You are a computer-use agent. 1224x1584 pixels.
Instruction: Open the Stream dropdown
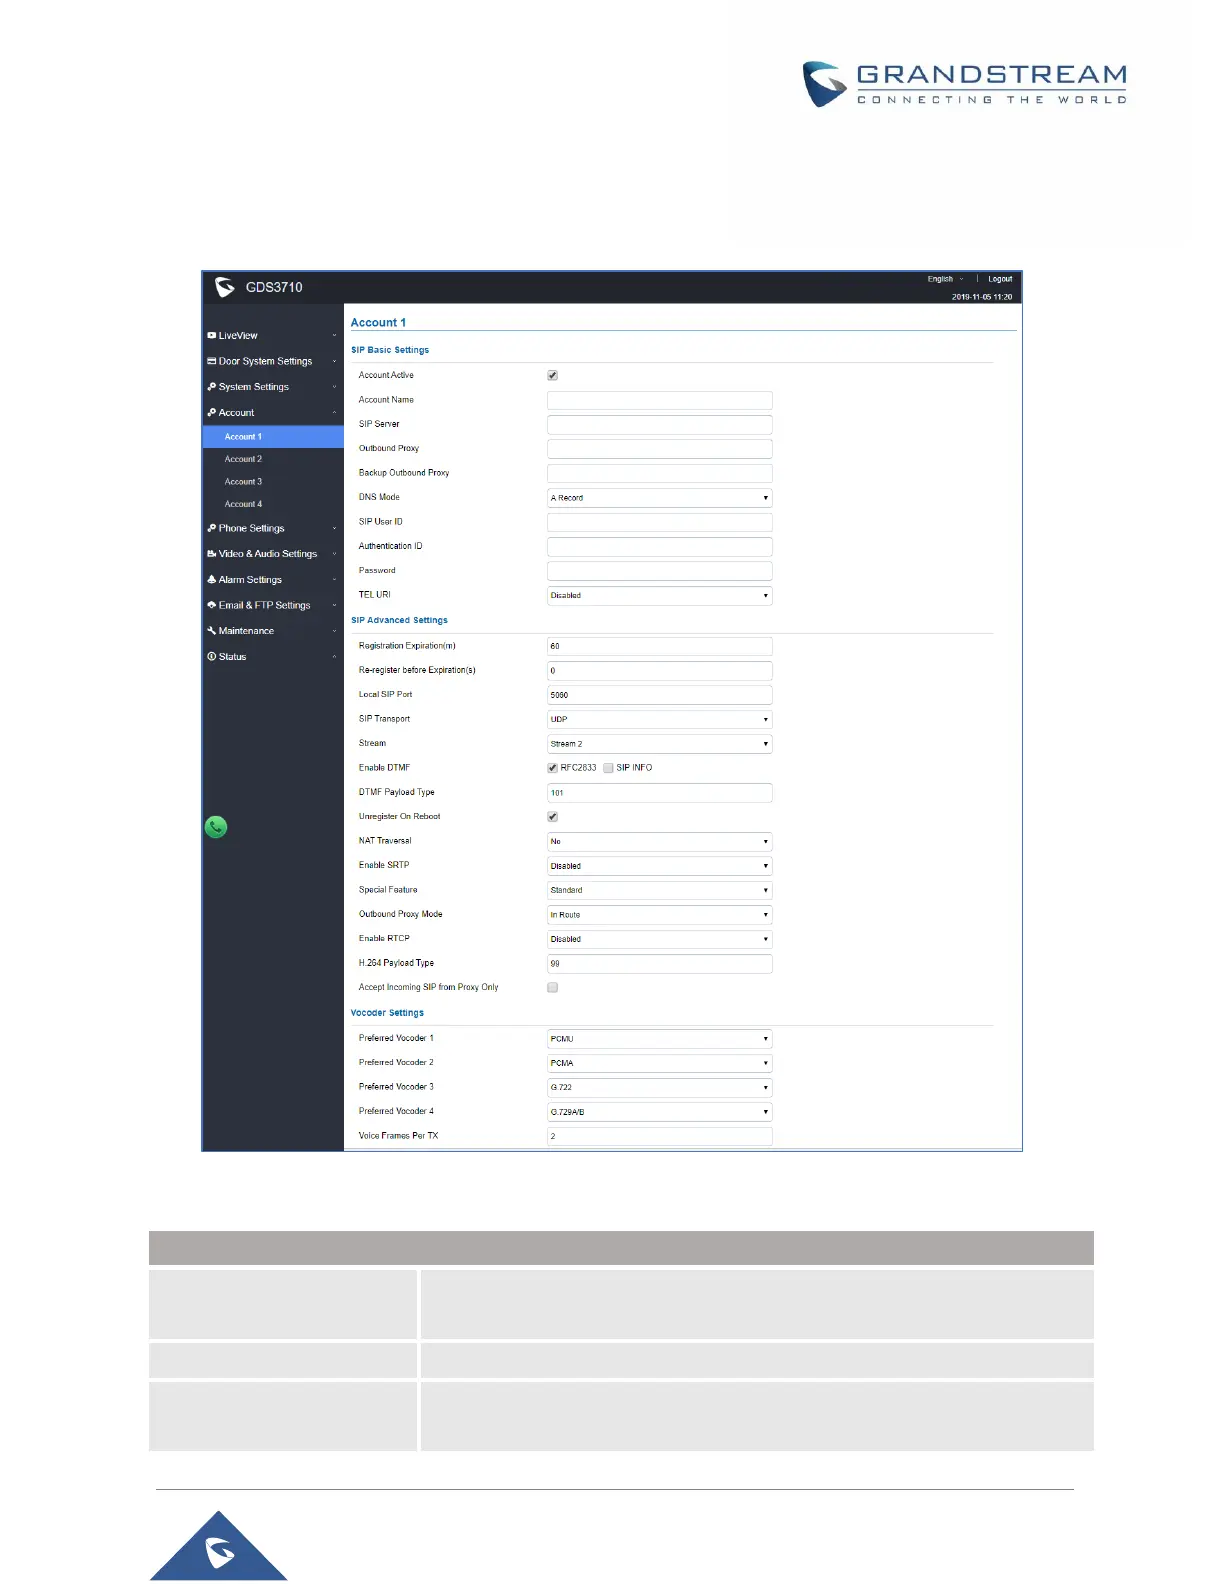click(660, 744)
